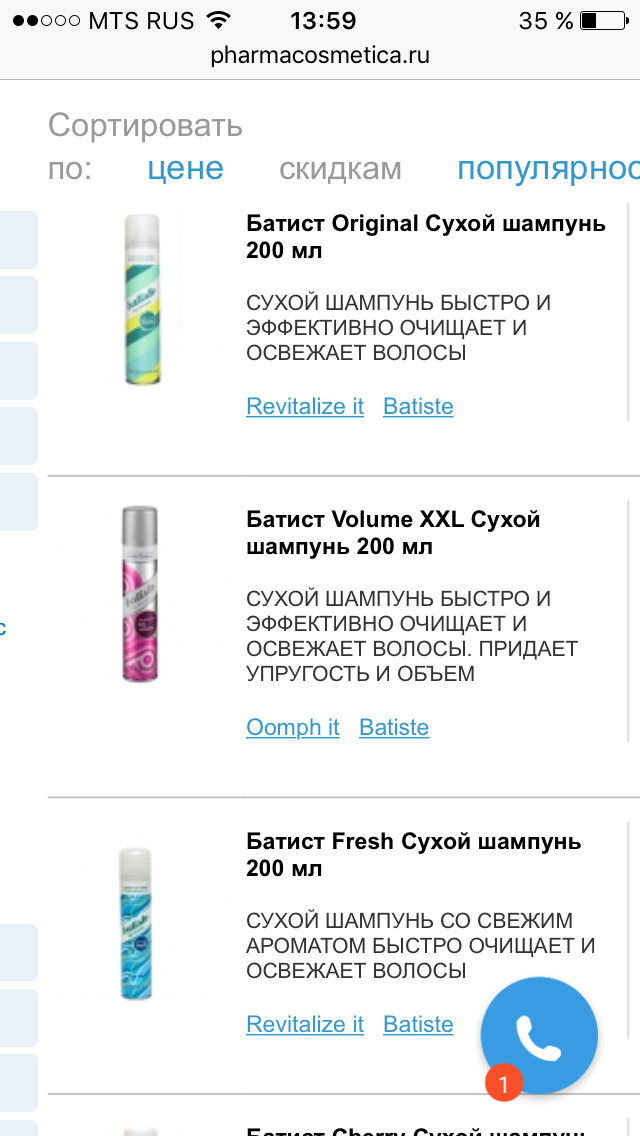Tap the Wi-Fi icon in status bar
The height and width of the screenshot is (1136, 640).
(217, 20)
